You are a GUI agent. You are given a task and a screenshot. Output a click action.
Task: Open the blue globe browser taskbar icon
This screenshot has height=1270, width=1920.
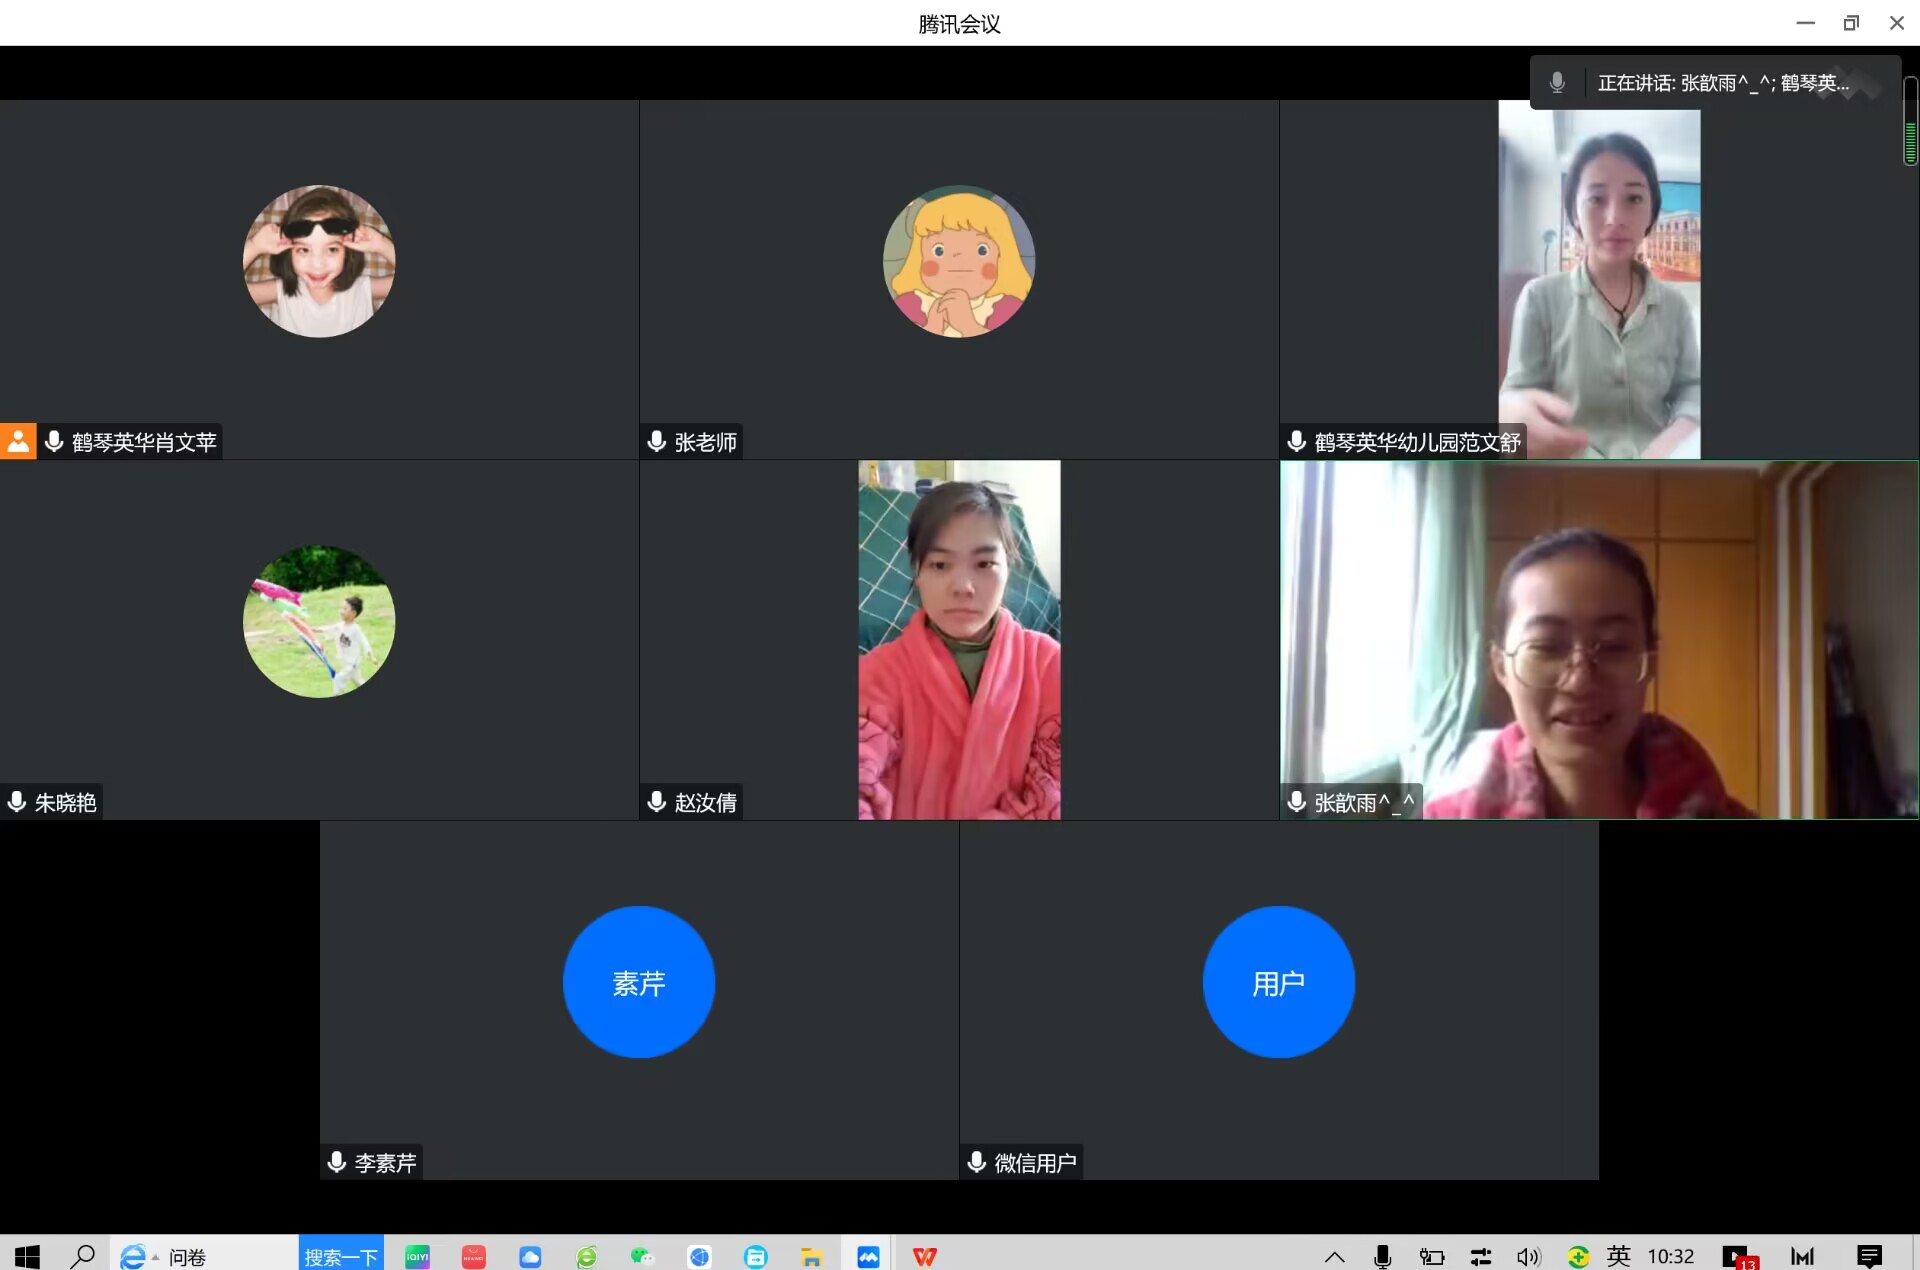699,1256
